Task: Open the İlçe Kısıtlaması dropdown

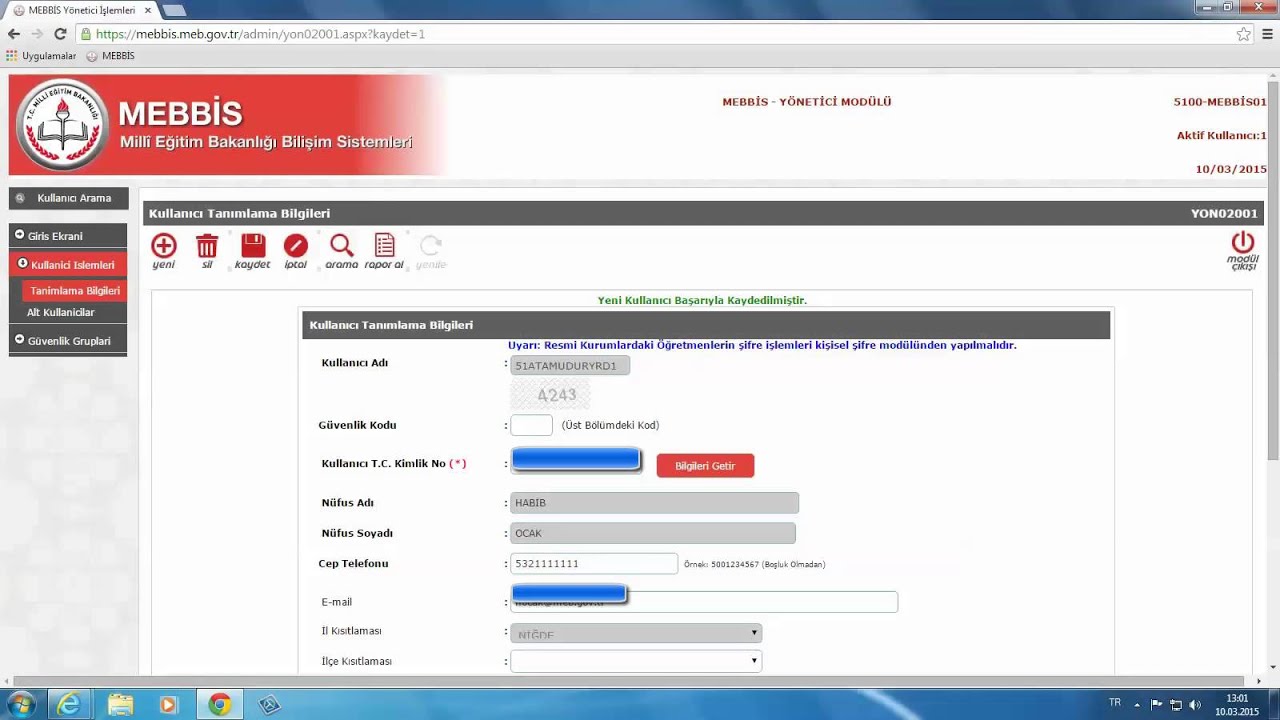Action: 636,661
